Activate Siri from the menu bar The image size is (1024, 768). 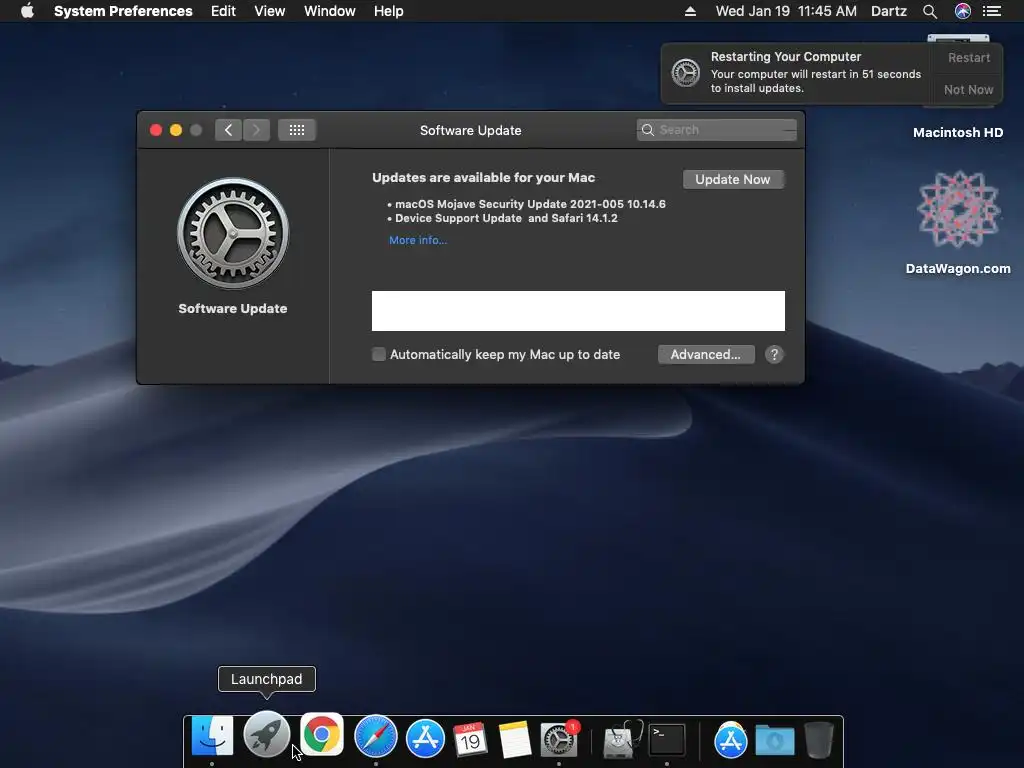click(x=963, y=11)
